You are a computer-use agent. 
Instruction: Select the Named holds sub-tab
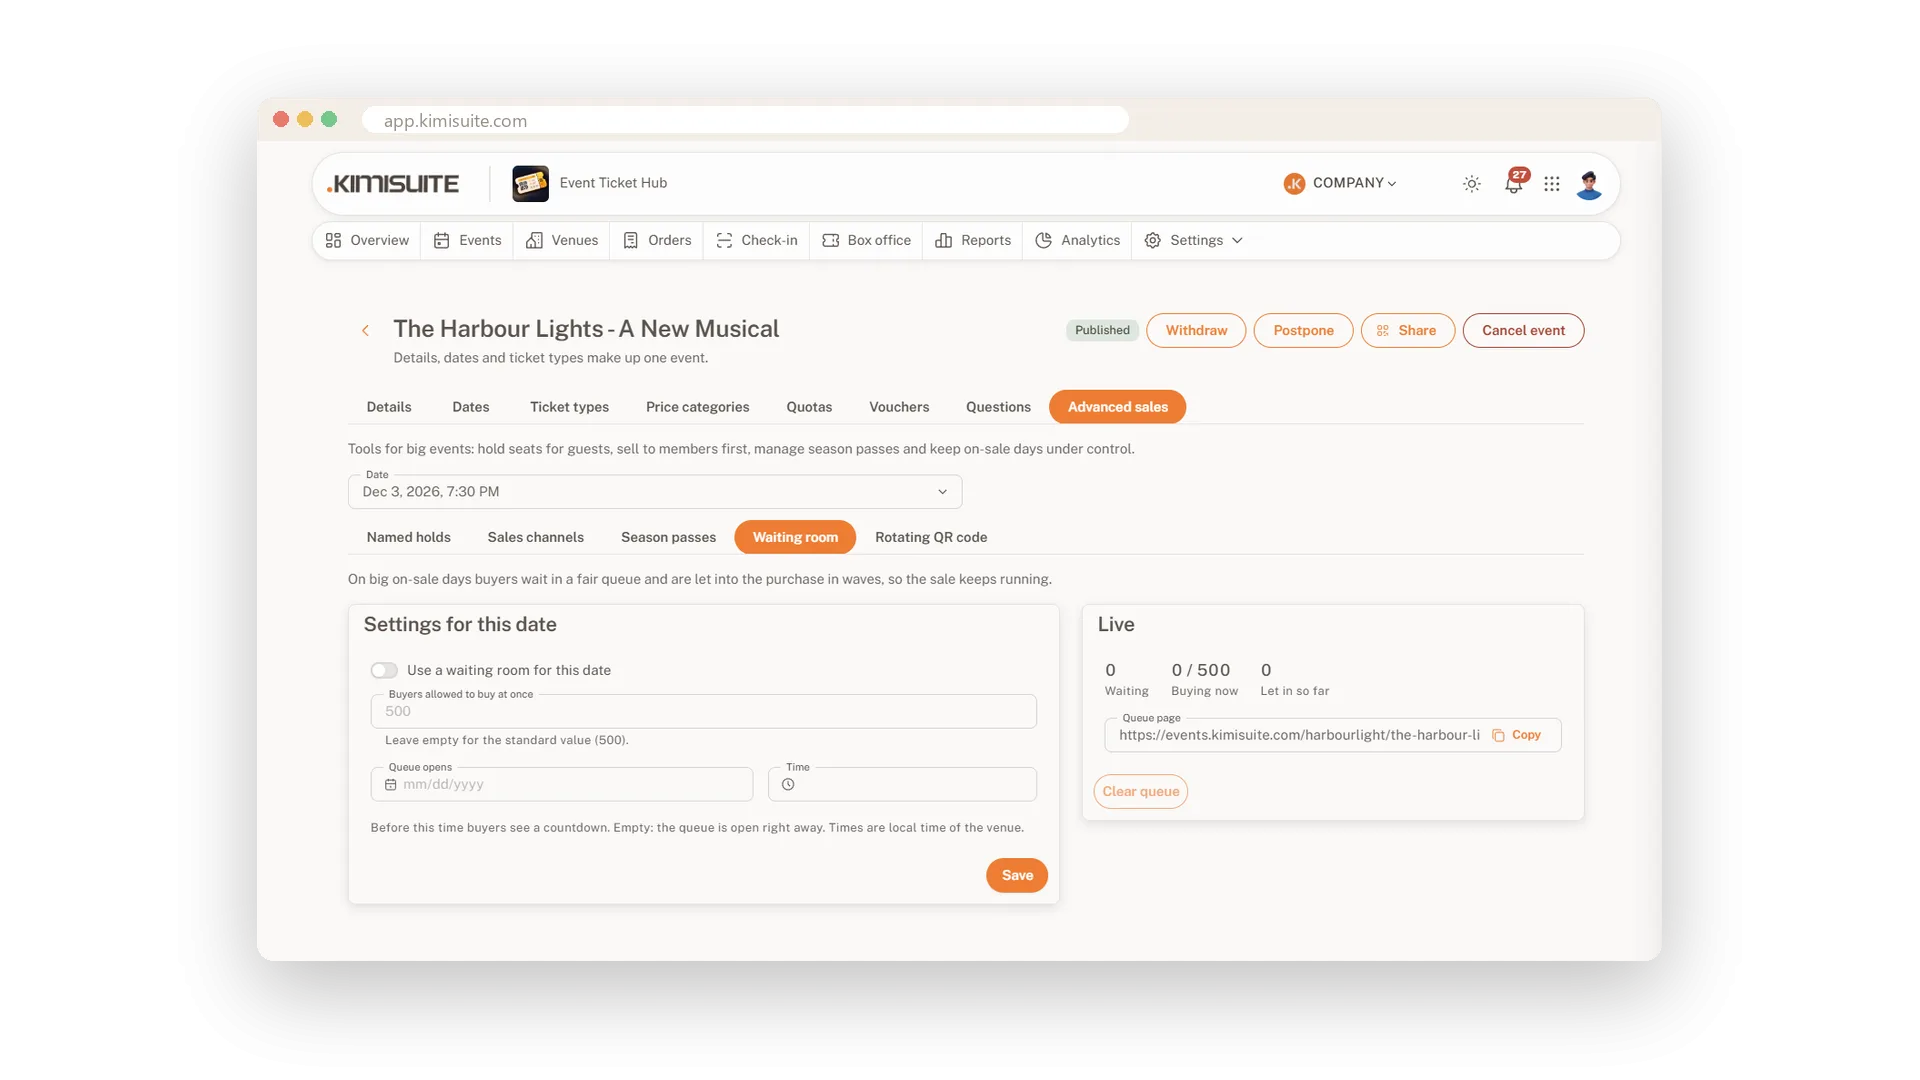[x=409, y=538]
